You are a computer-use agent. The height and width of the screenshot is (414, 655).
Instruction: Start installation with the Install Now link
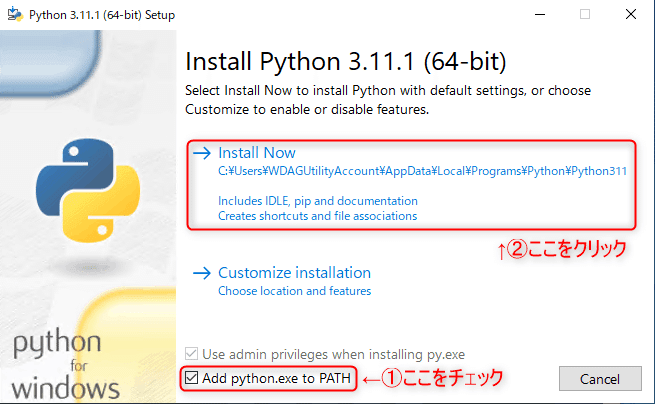[257, 153]
